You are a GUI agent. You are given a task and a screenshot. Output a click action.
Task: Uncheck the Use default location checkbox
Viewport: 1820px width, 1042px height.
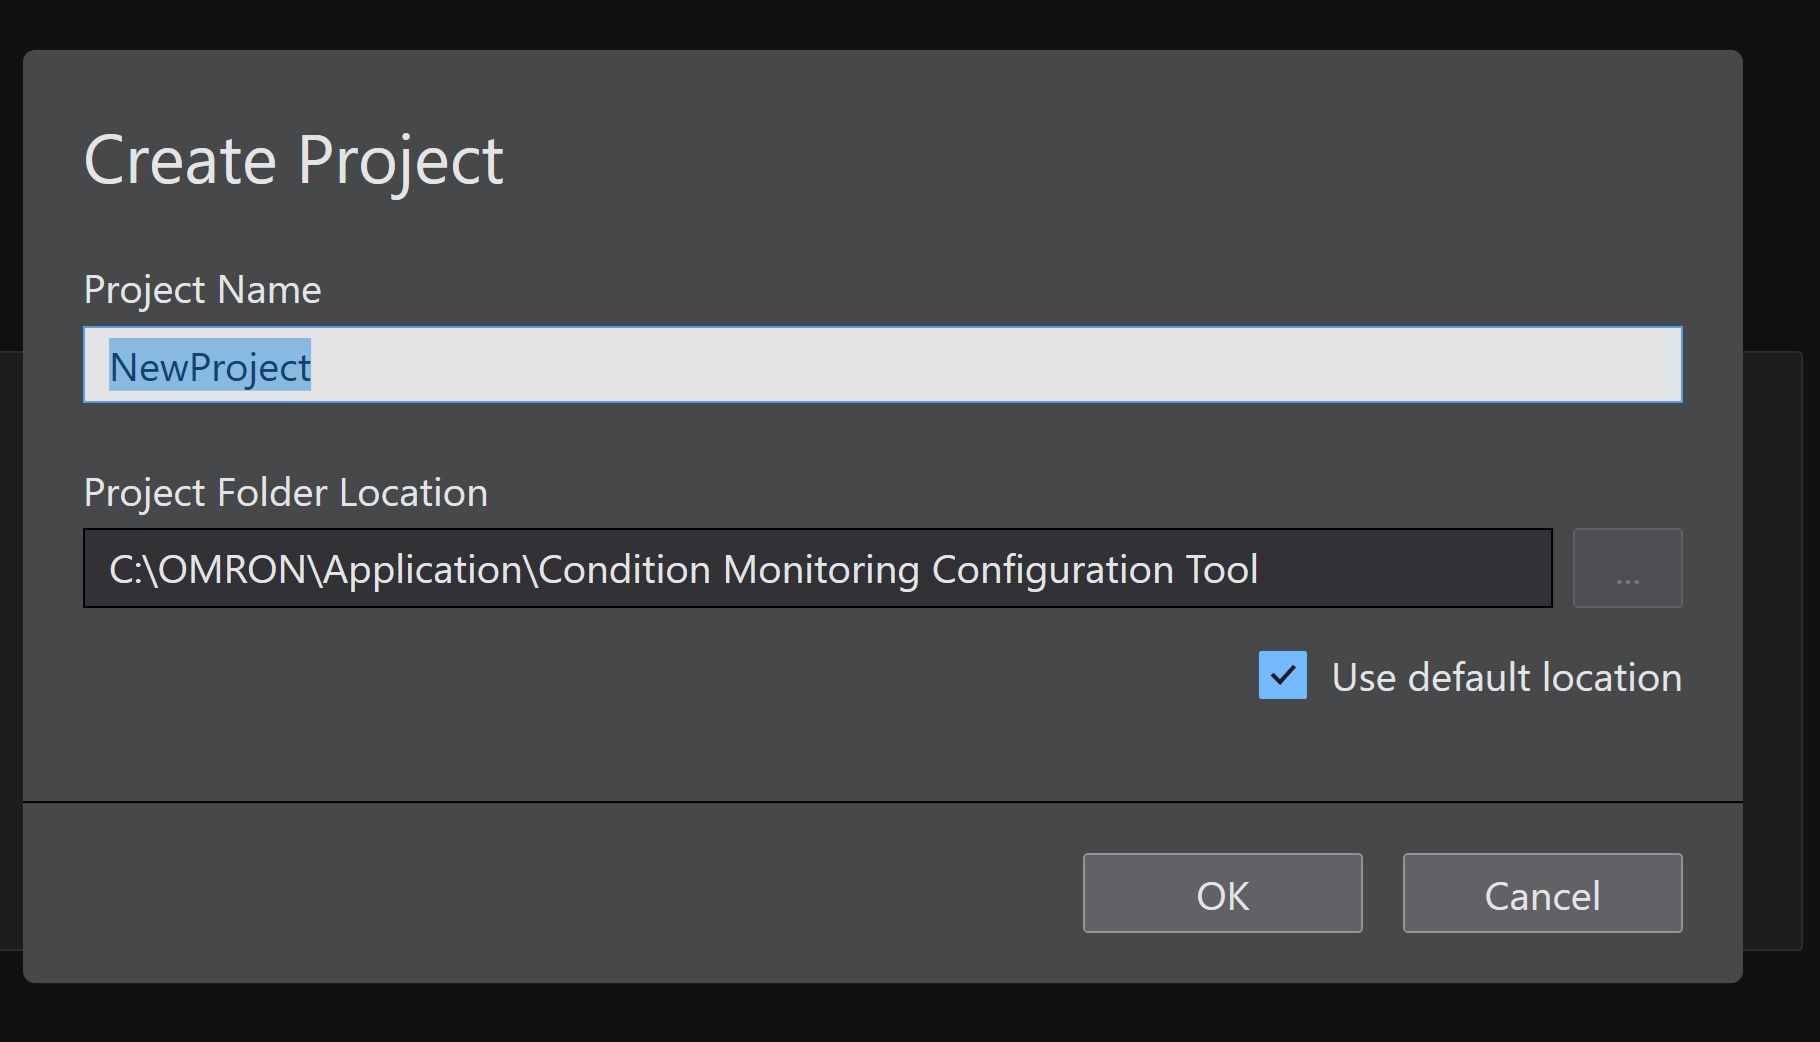1282,675
